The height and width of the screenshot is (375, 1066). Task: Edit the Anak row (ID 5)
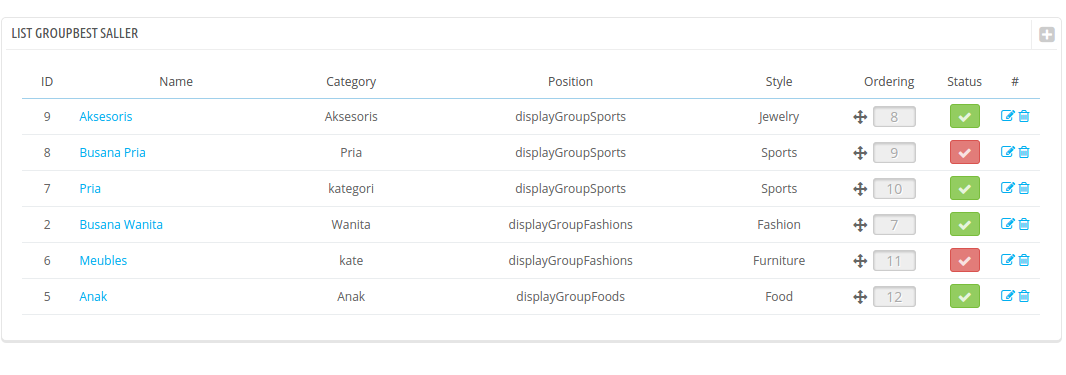pos(1008,296)
